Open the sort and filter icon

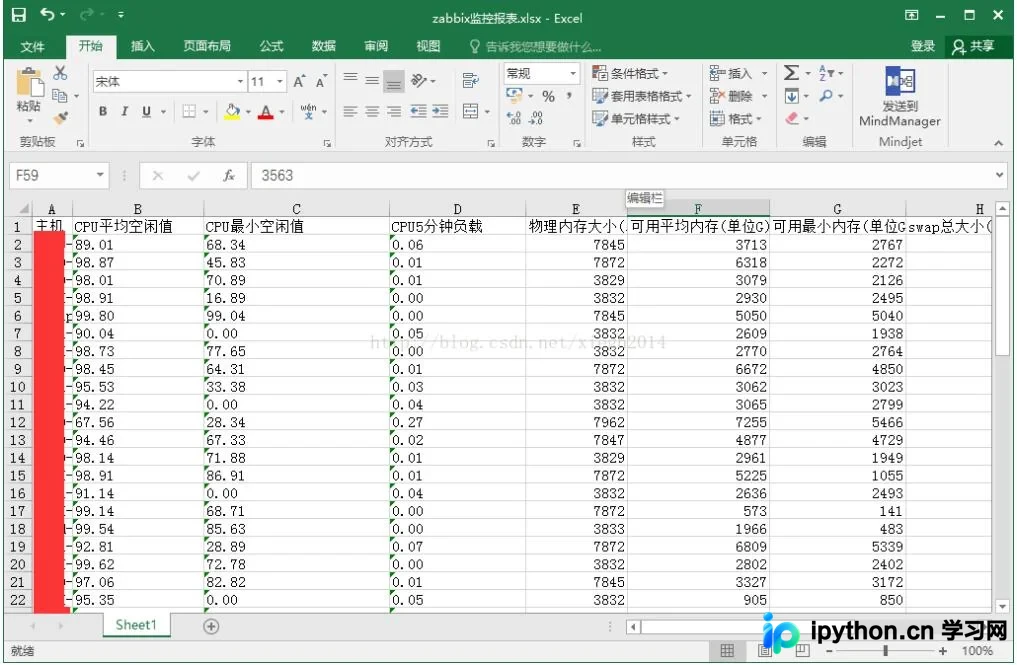(826, 73)
